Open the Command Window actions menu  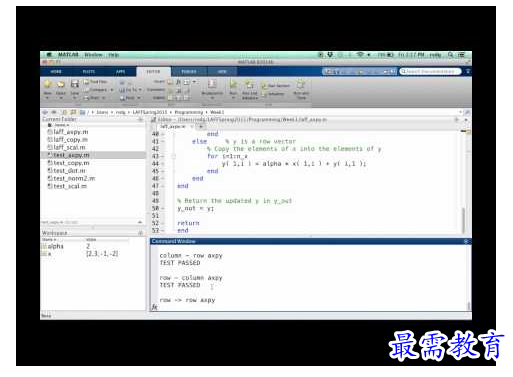(x=466, y=241)
